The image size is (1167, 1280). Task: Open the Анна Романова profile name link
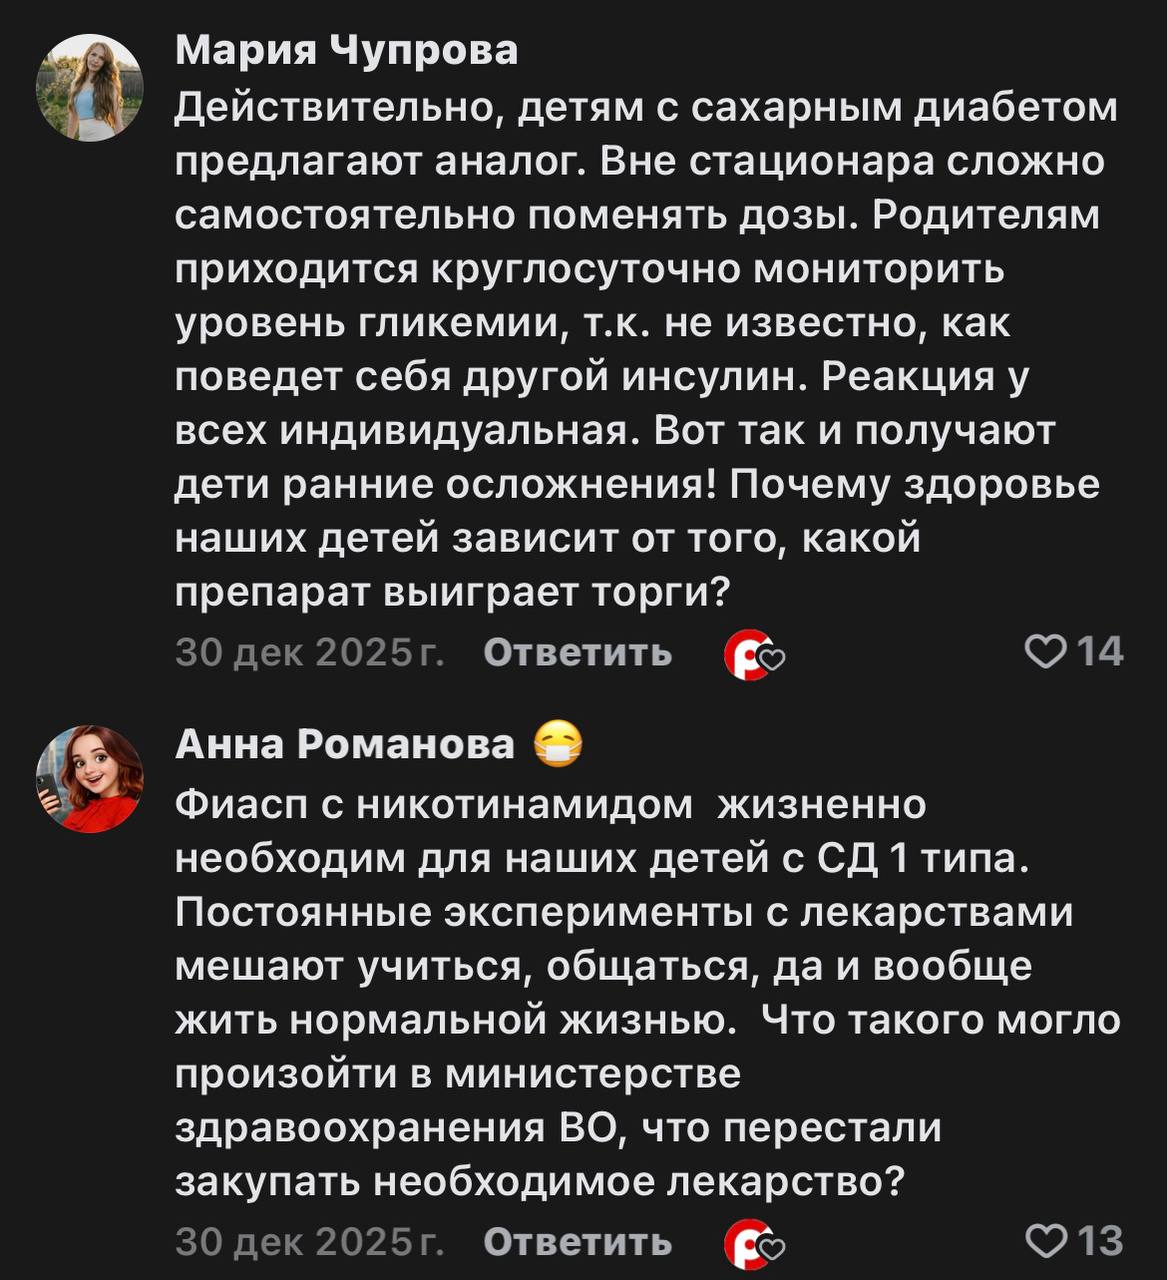[345, 744]
